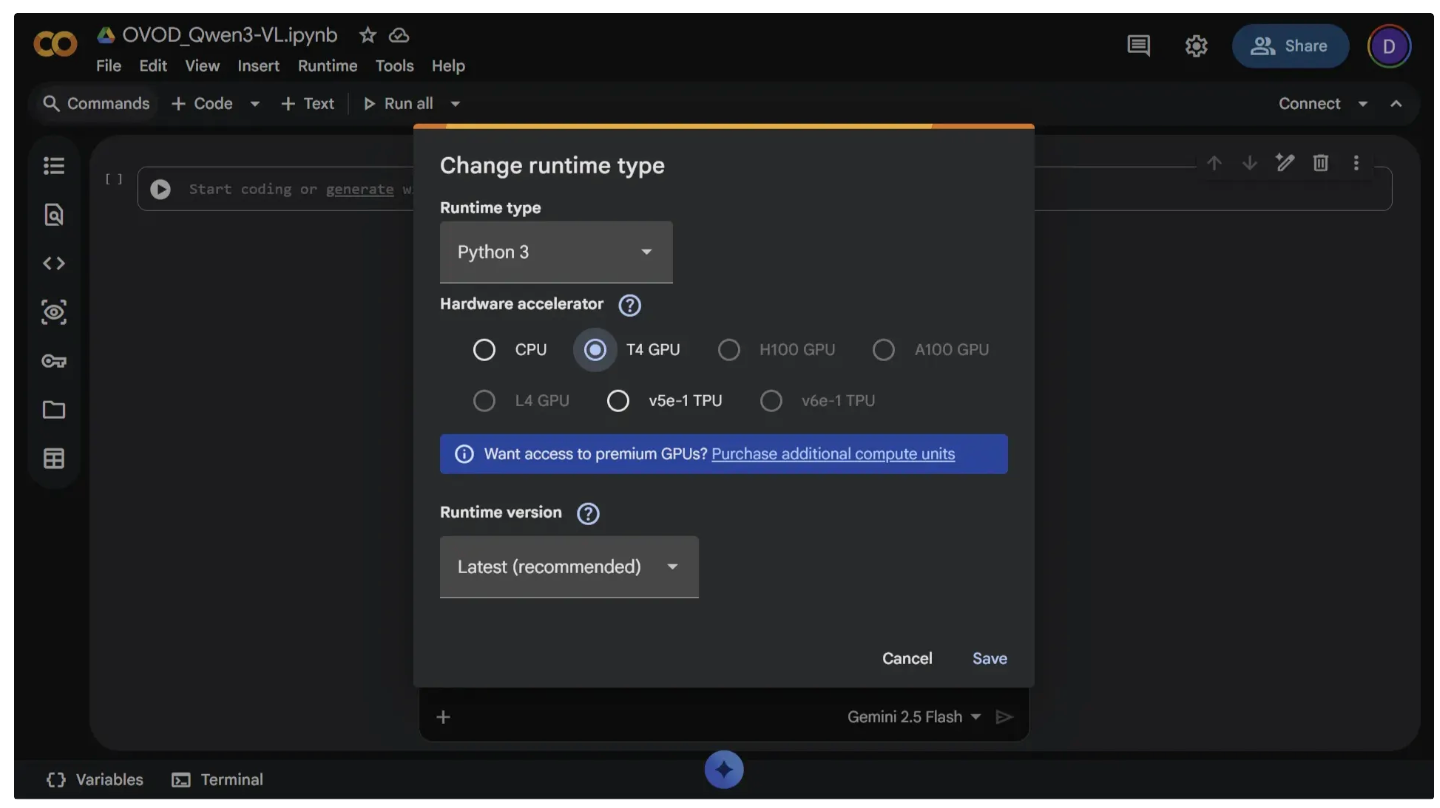Screen dimensions: 1440x808
Task: Open the Tools menu
Action: pos(394,66)
